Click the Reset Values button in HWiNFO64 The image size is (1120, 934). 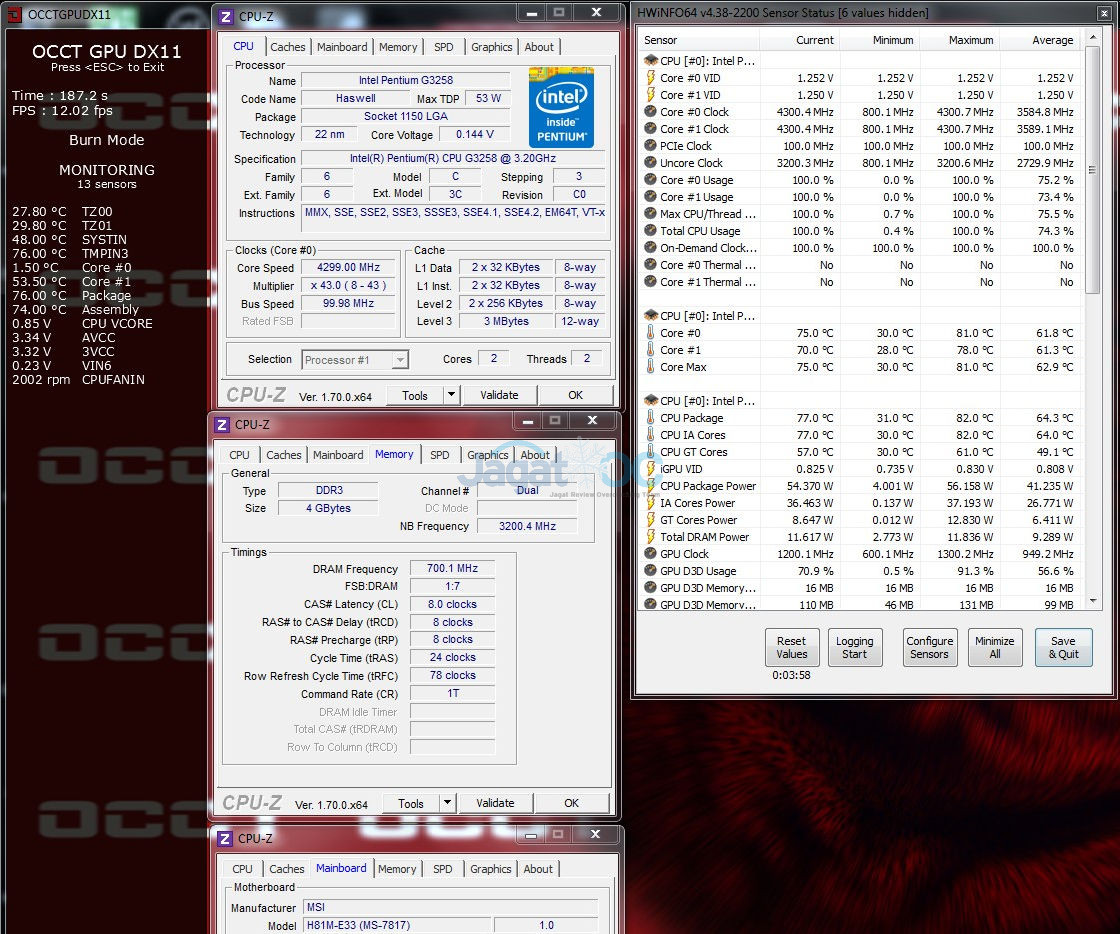(x=791, y=647)
